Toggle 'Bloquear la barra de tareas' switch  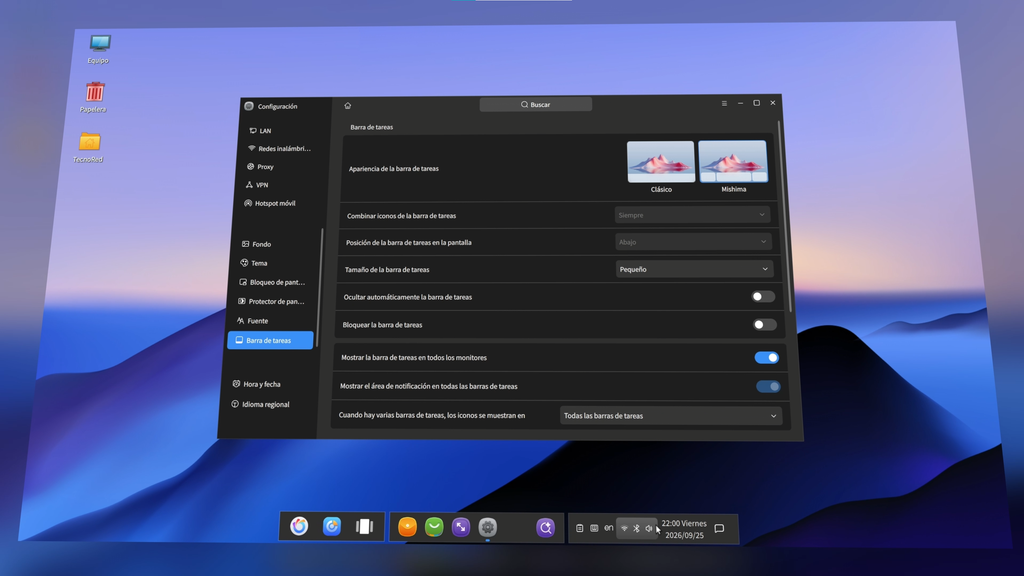[x=765, y=325]
